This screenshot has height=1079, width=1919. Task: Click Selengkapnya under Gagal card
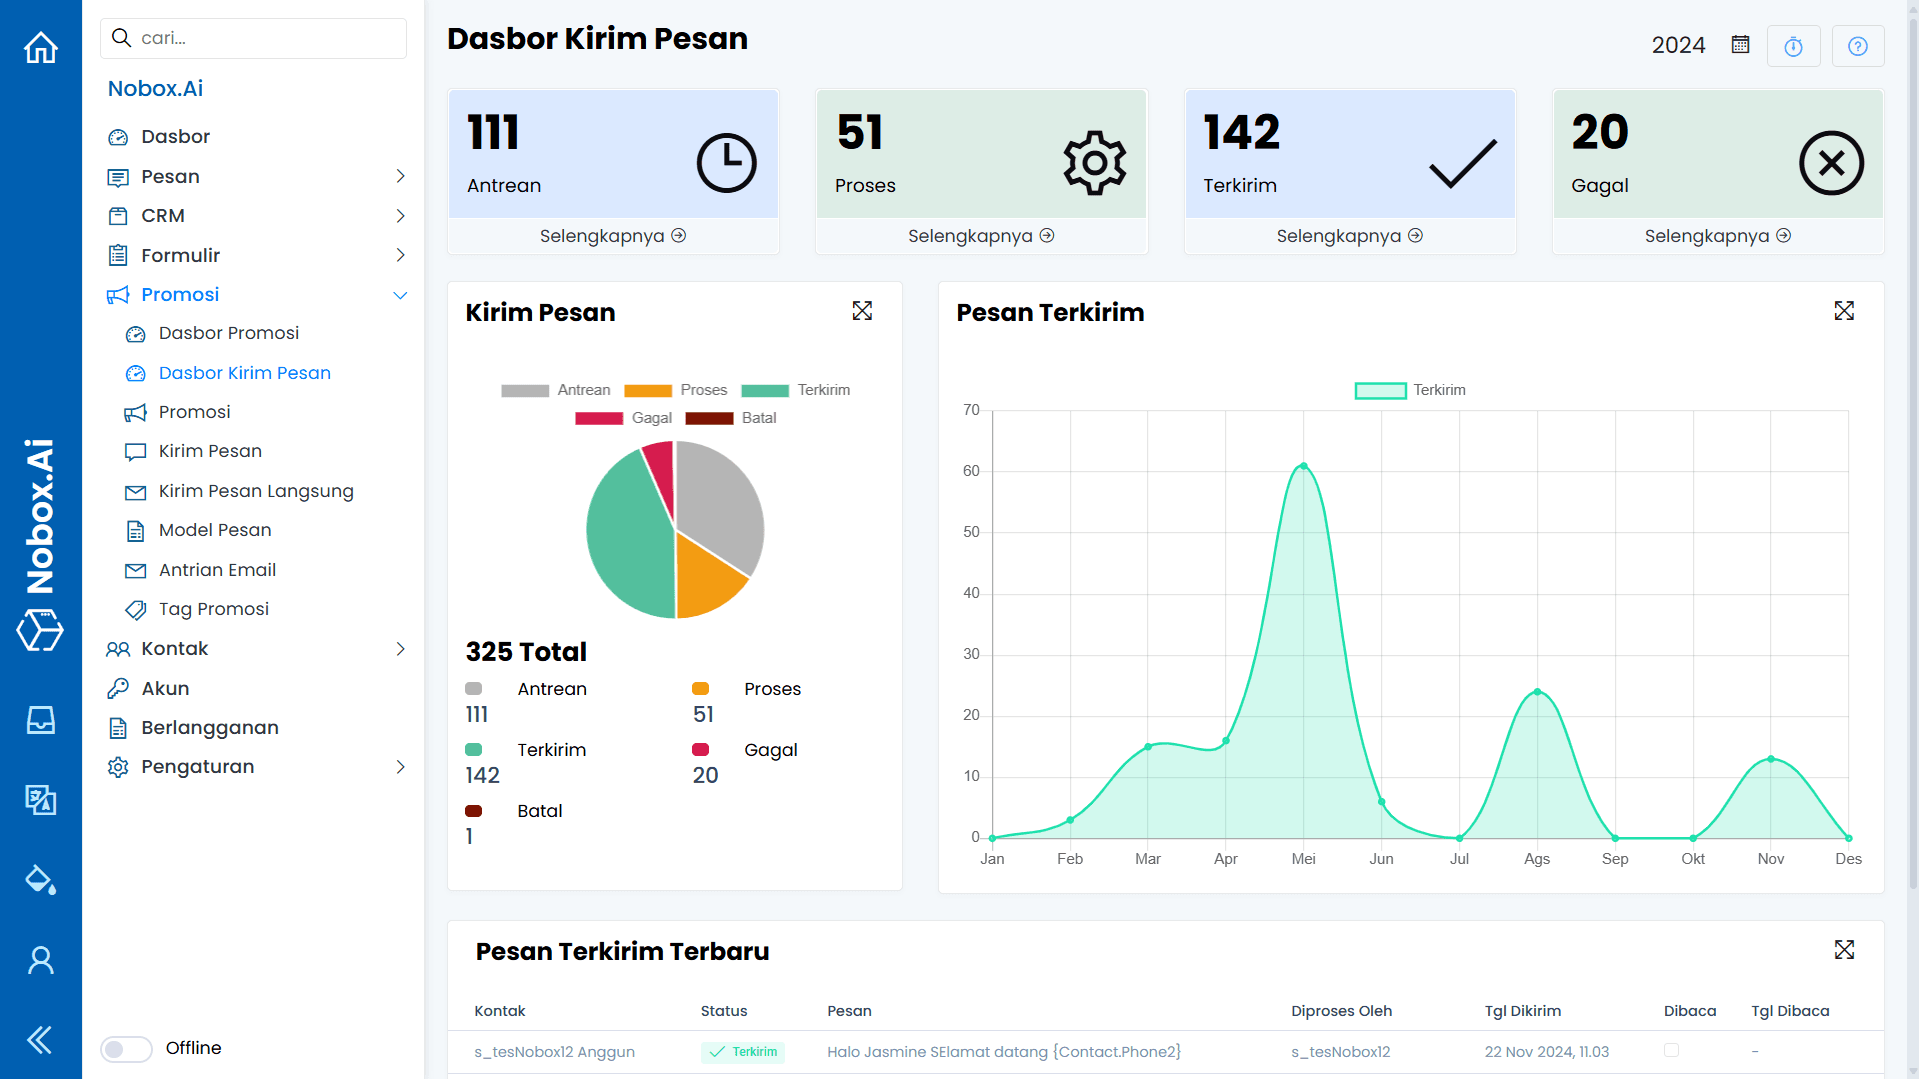1717,236
